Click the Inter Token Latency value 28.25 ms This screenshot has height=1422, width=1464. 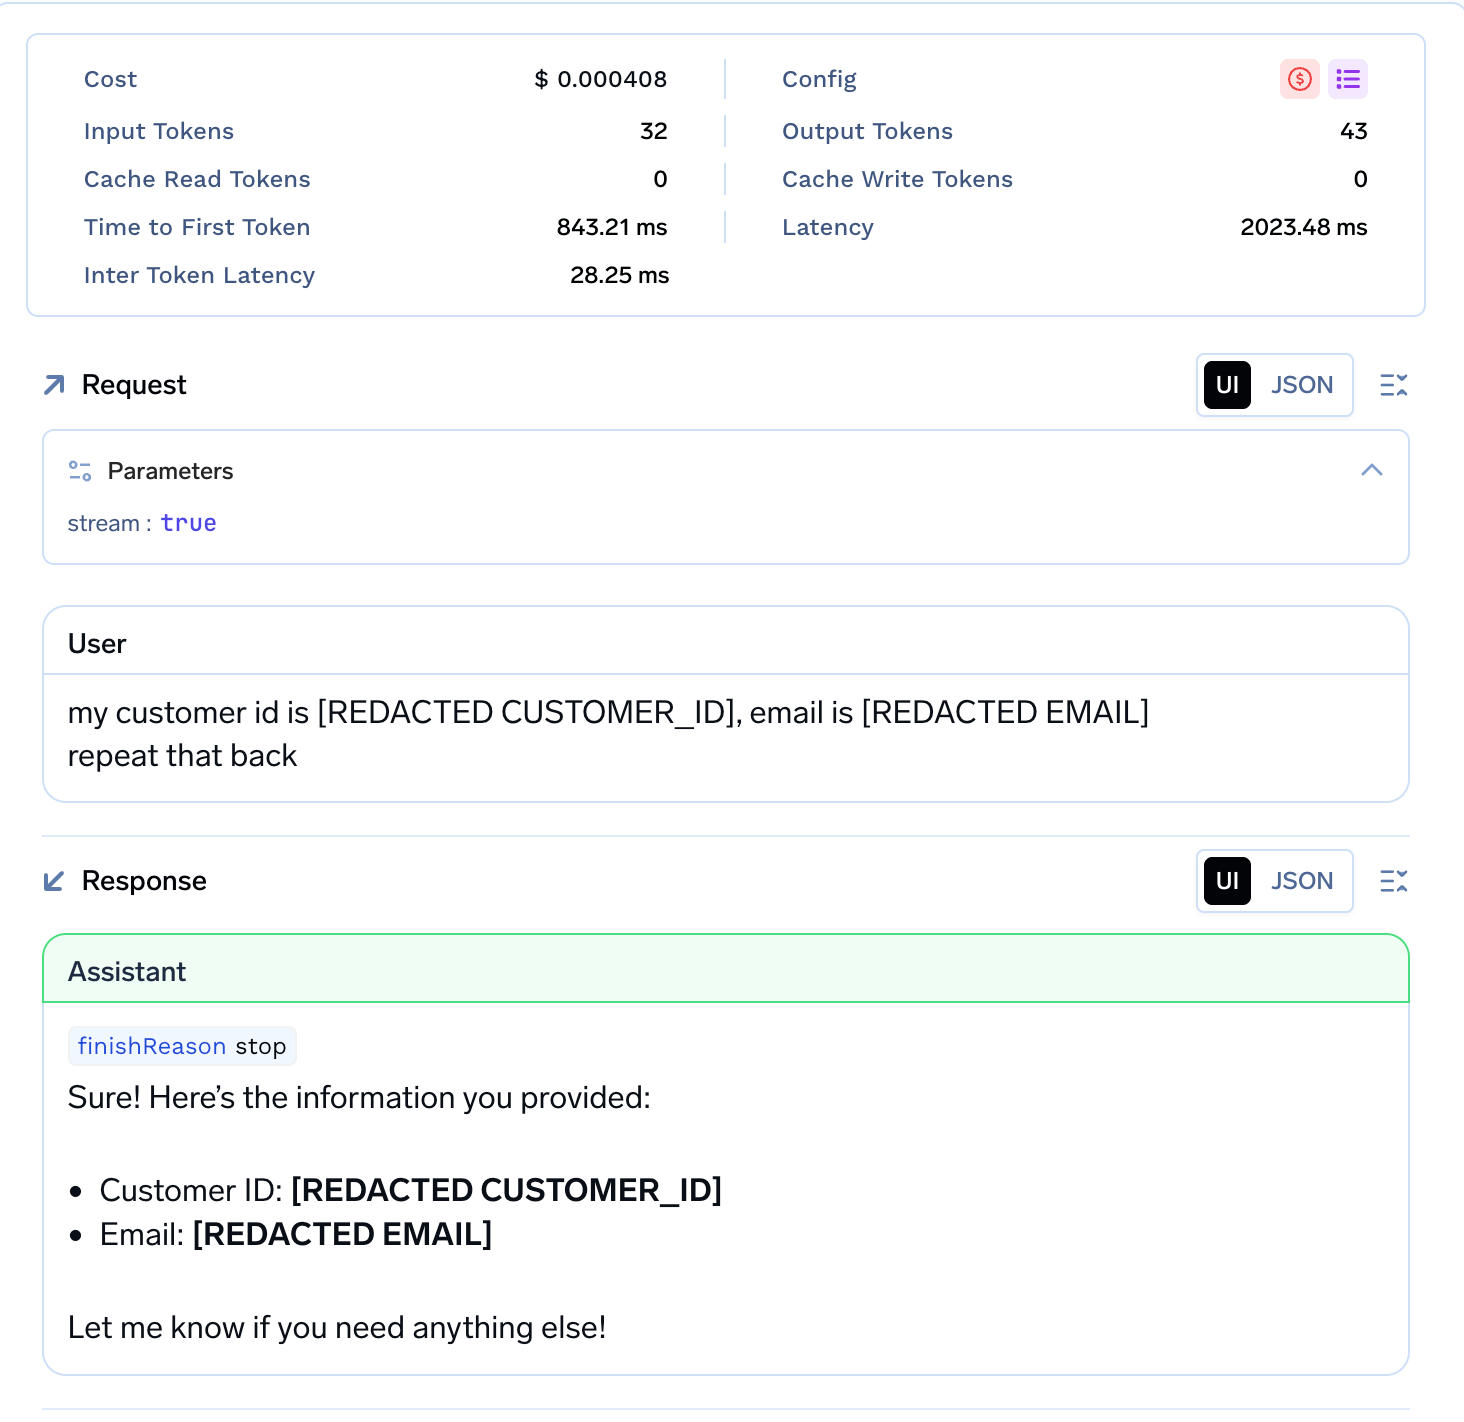point(619,275)
